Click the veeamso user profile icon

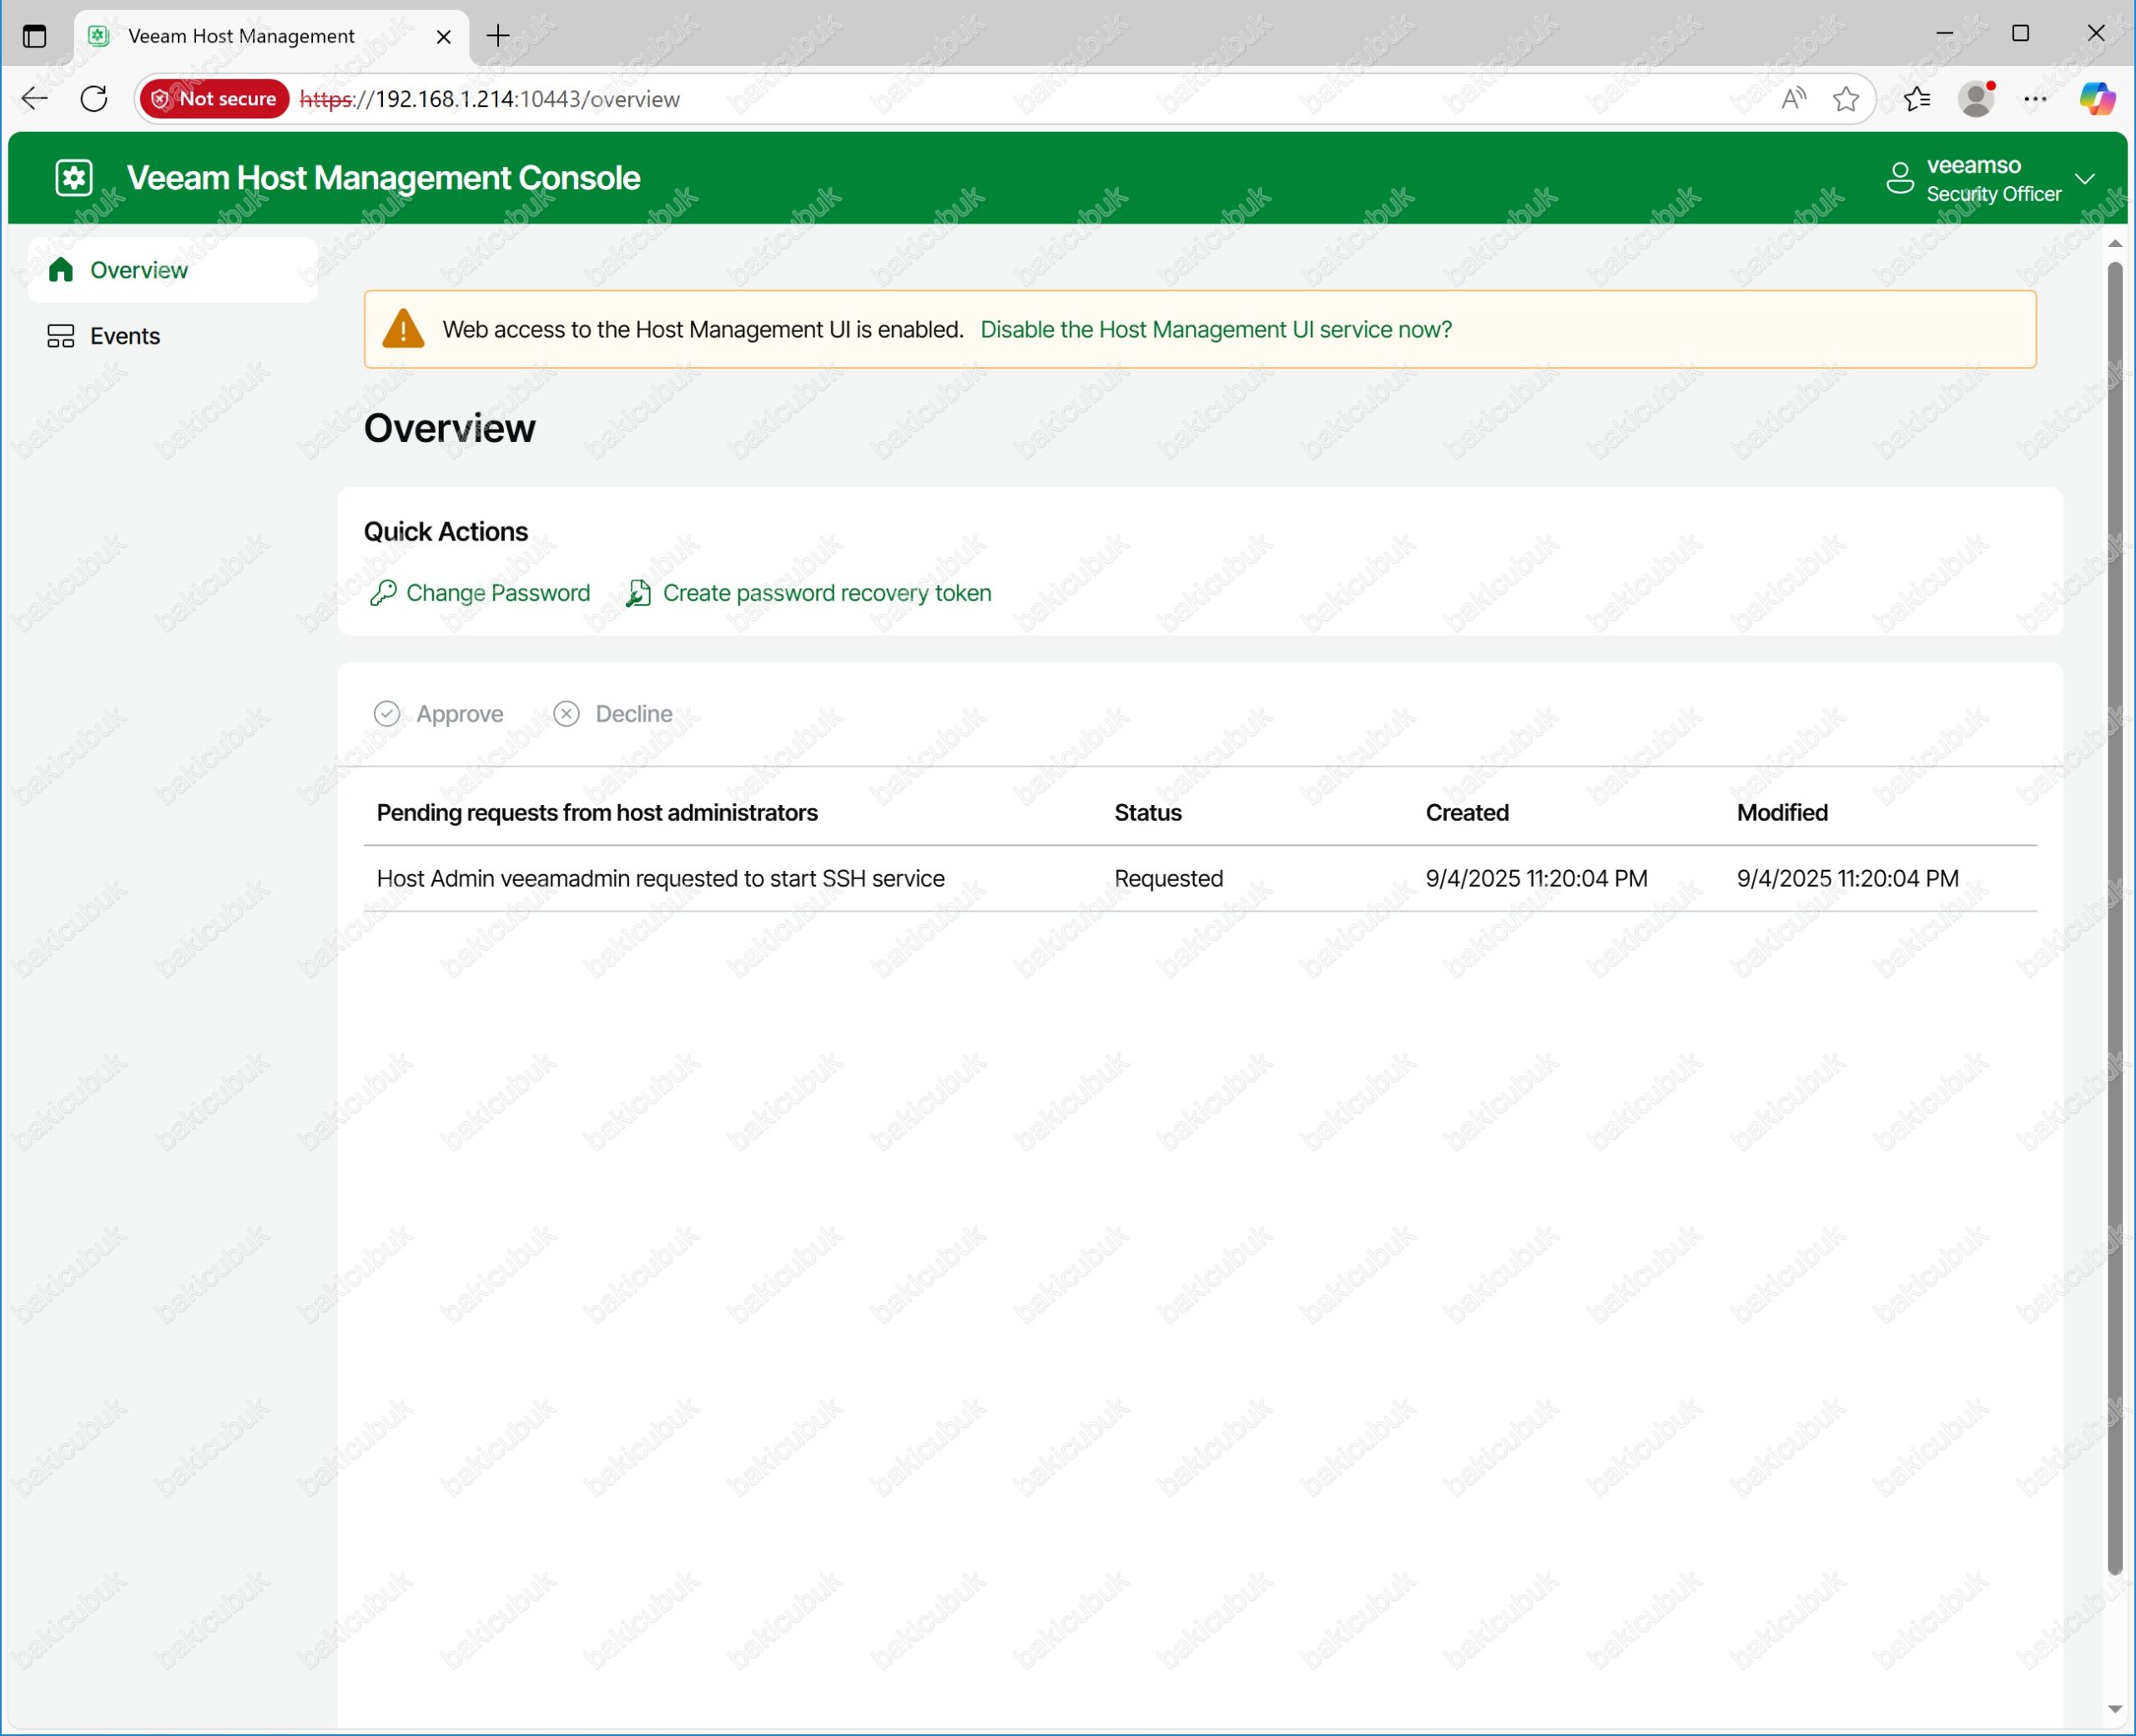click(x=1900, y=178)
